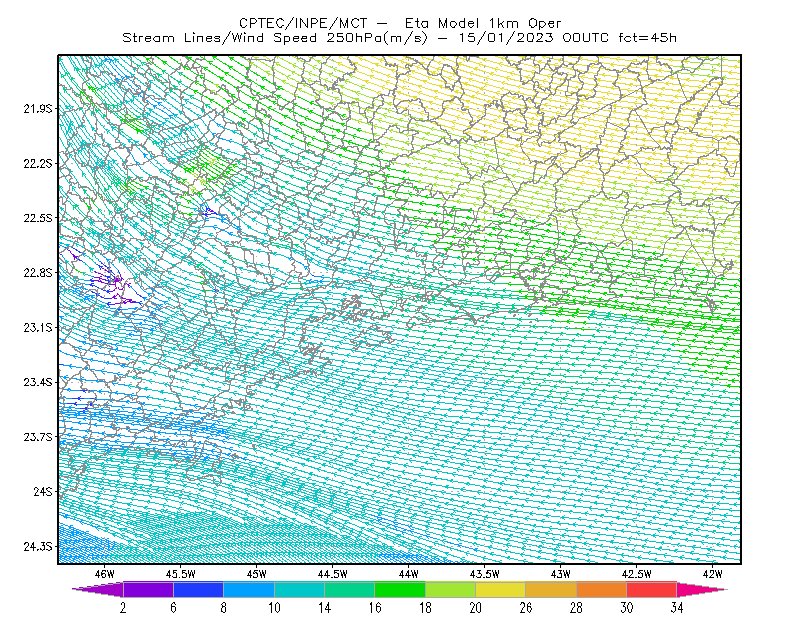The height and width of the screenshot is (618, 800).
Task: Click the 34 value on colorbar scale
Action: tap(677, 608)
